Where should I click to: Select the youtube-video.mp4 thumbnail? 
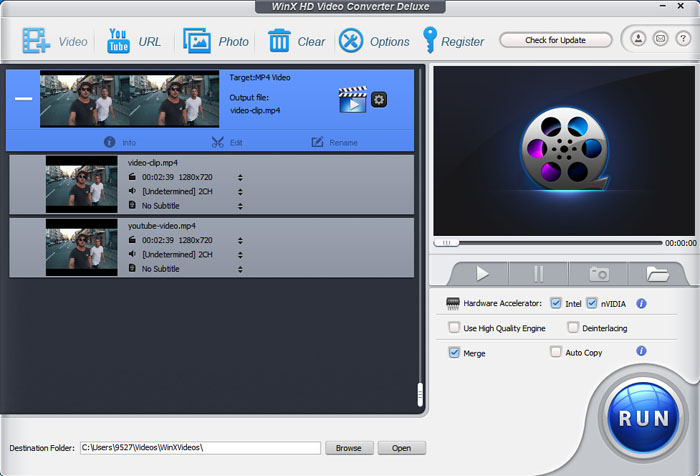pos(81,247)
